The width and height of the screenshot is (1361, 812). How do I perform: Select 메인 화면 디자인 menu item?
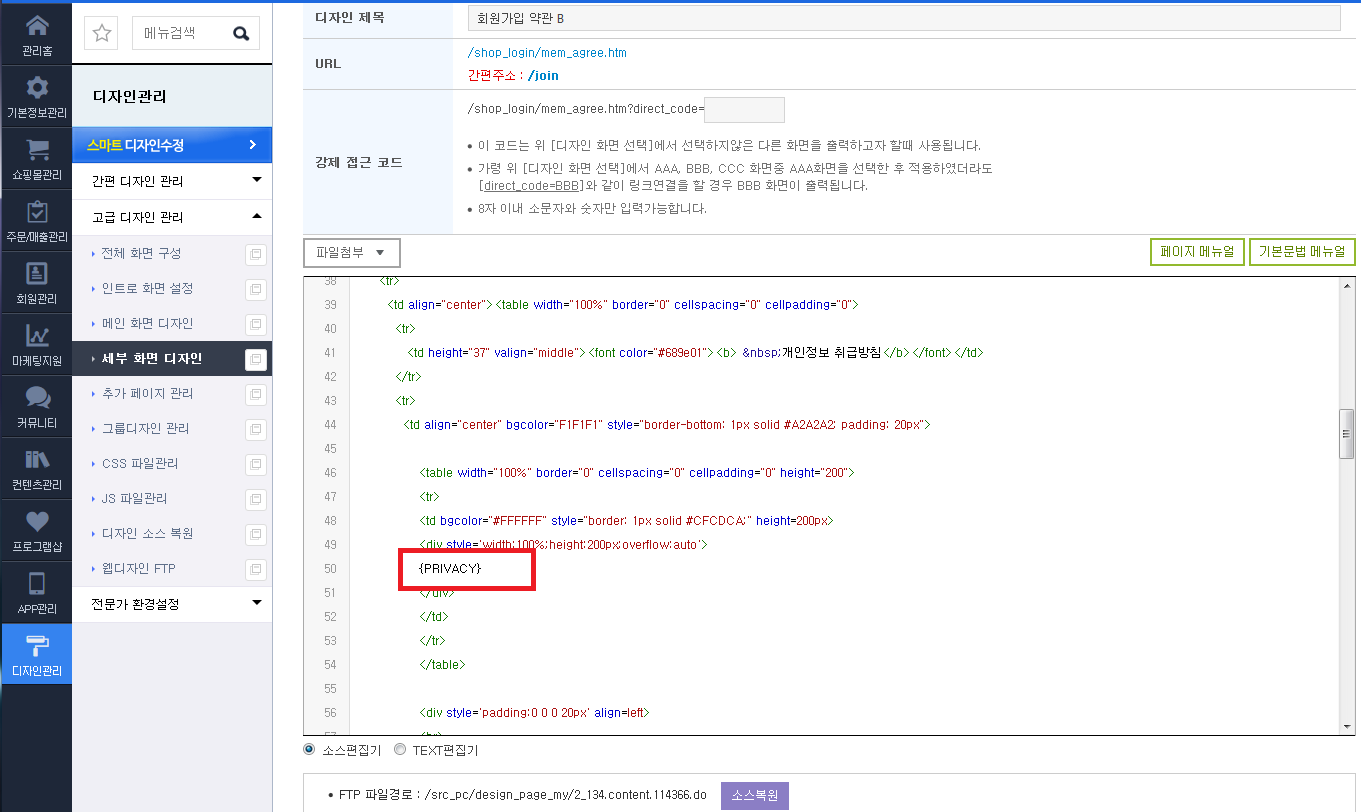pos(147,323)
